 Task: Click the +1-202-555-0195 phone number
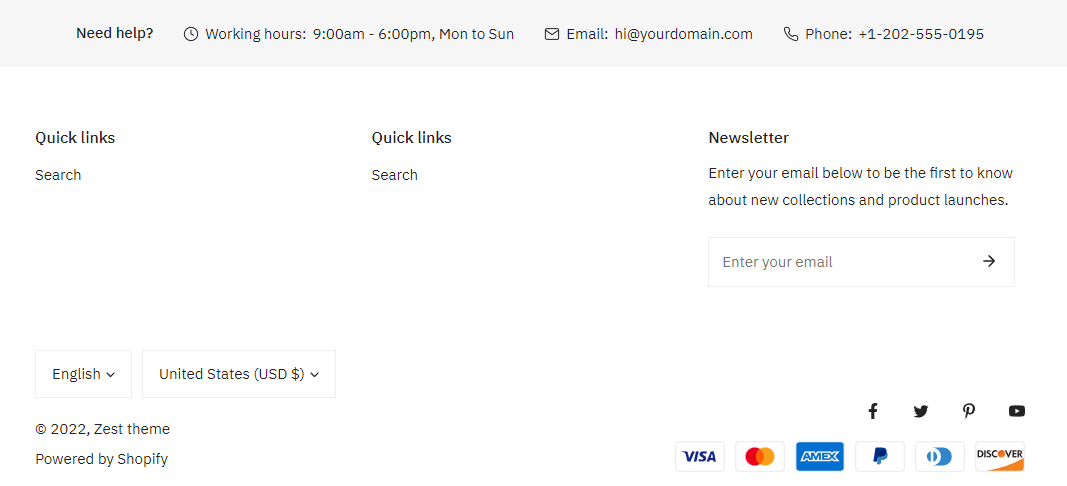[921, 34]
